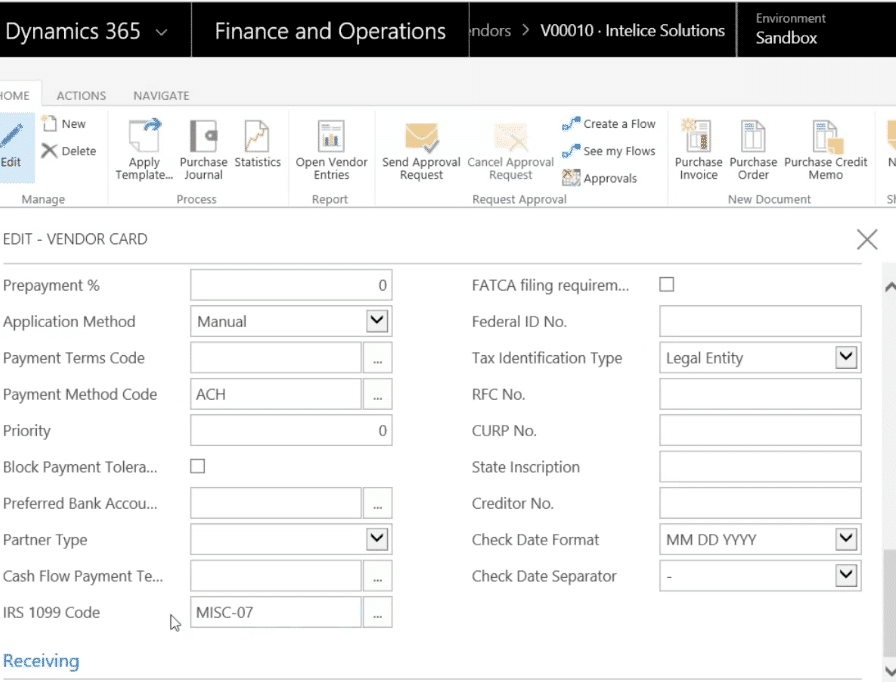The height and width of the screenshot is (682, 896).
Task: Click the CURP No. field
Action: (x=760, y=431)
